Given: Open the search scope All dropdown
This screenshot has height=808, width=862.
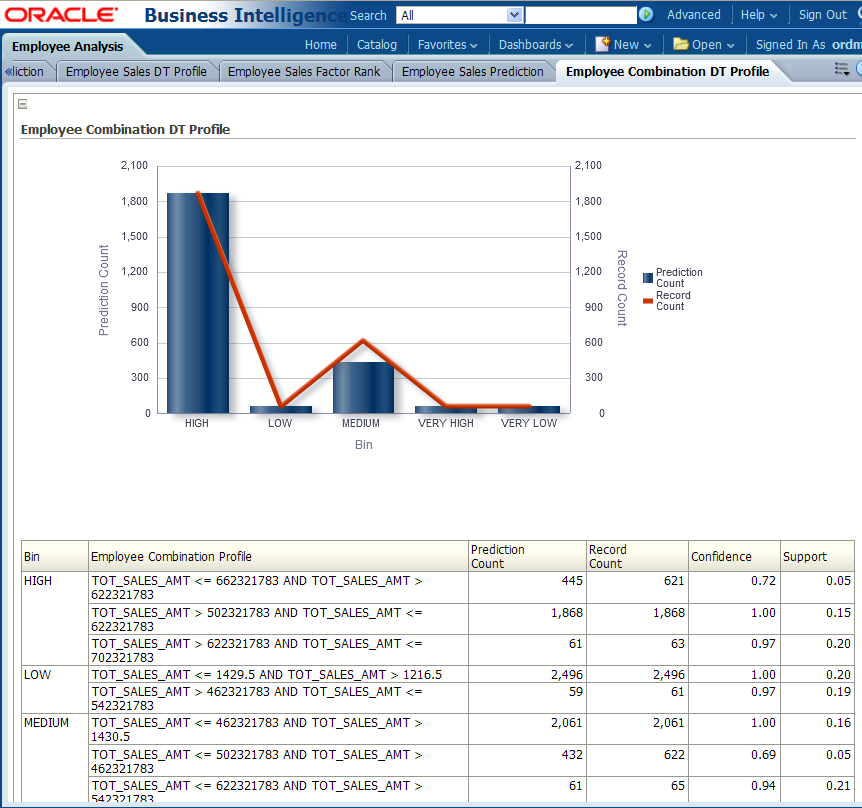Looking at the screenshot, I should coord(514,15).
